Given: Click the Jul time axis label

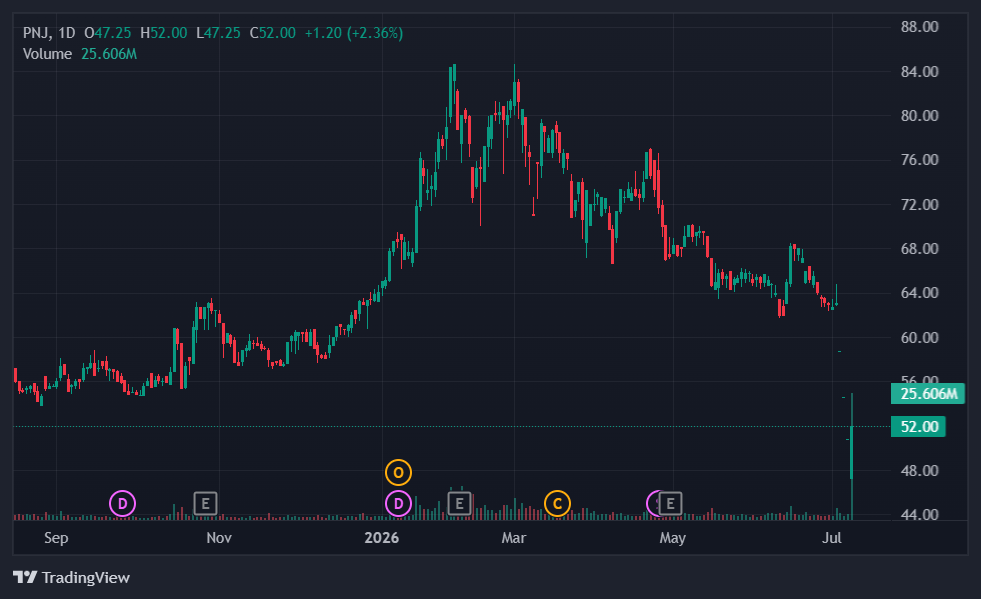Looking at the screenshot, I should pos(832,538).
